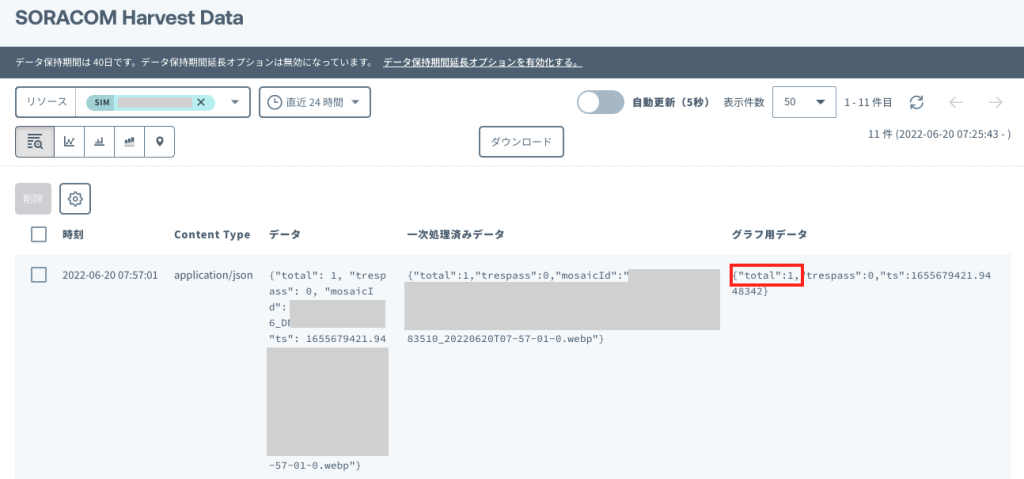Switch to bar chart view icon
Image resolution: width=1024 pixels, height=479 pixels.
(99, 142)
